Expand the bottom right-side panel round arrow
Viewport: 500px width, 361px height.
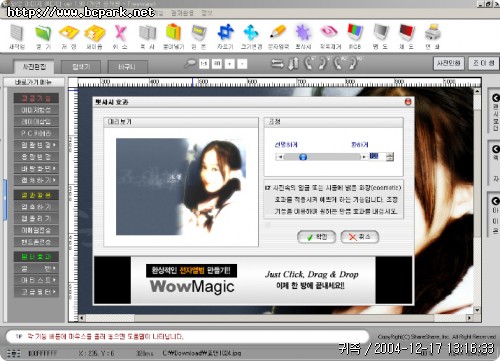point(496,201)
